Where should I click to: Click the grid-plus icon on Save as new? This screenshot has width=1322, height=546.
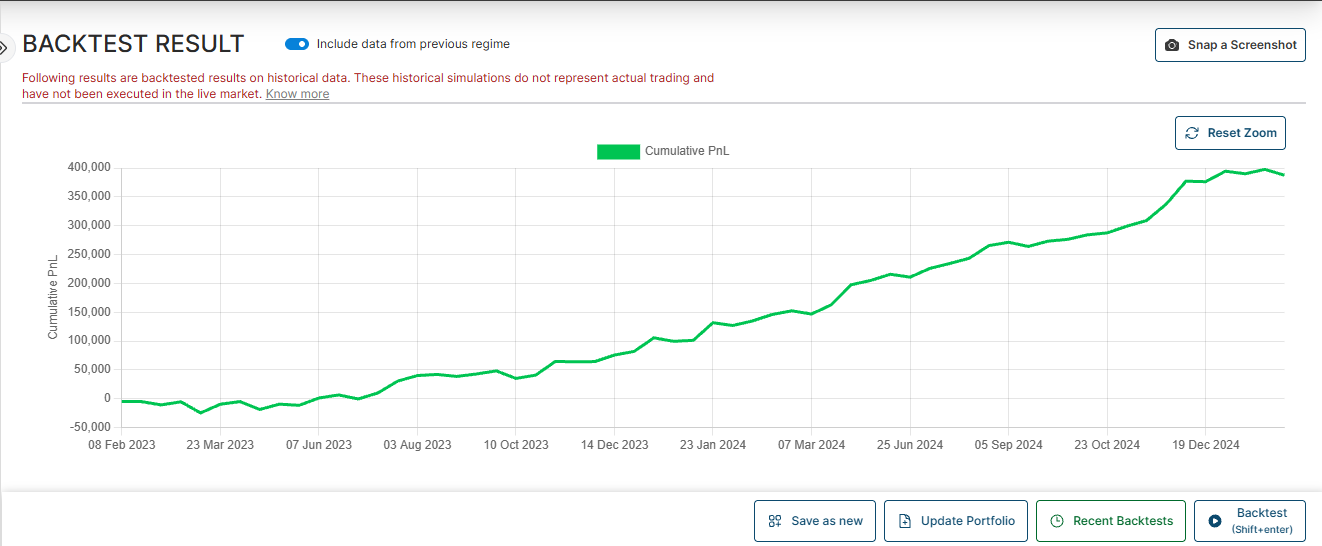[774, 521]
